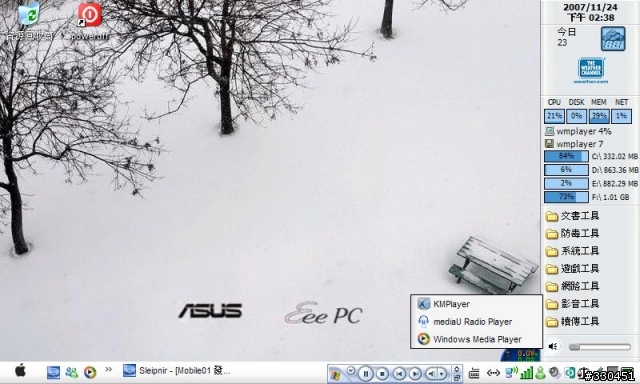Click the dotted double-arrow tray icon
This screenshot has height=384, width=640.
[493, 373]
